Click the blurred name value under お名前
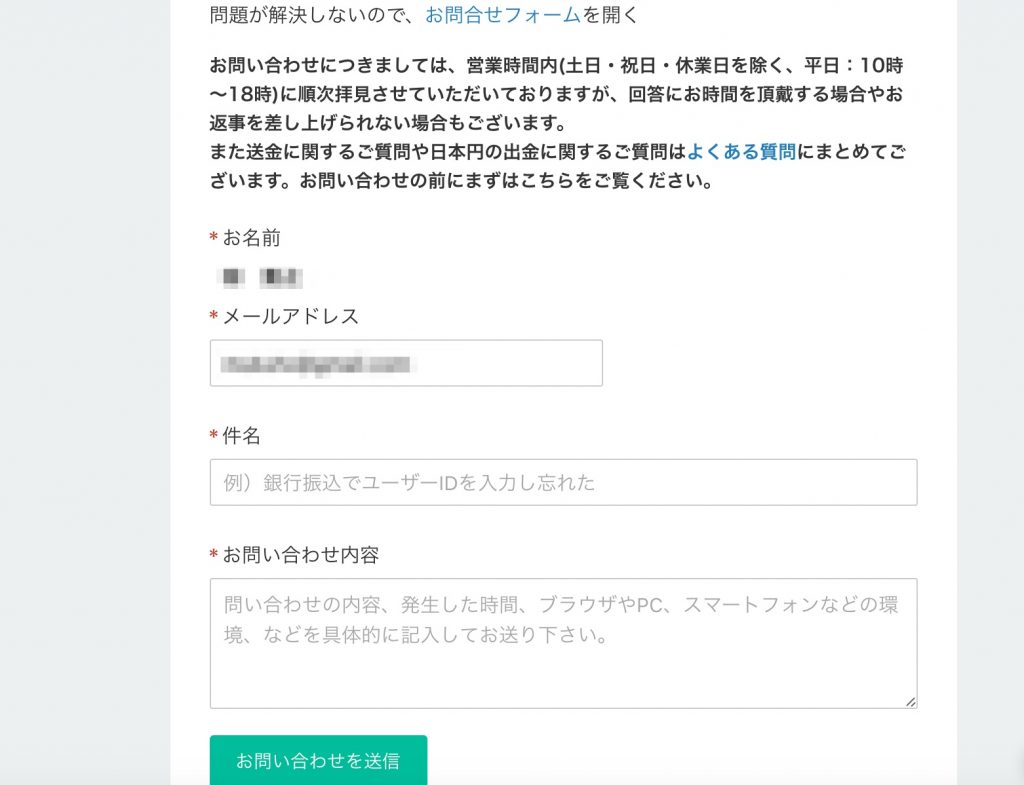This screenshot has width=1024, height=785. (x=260, y=278)
